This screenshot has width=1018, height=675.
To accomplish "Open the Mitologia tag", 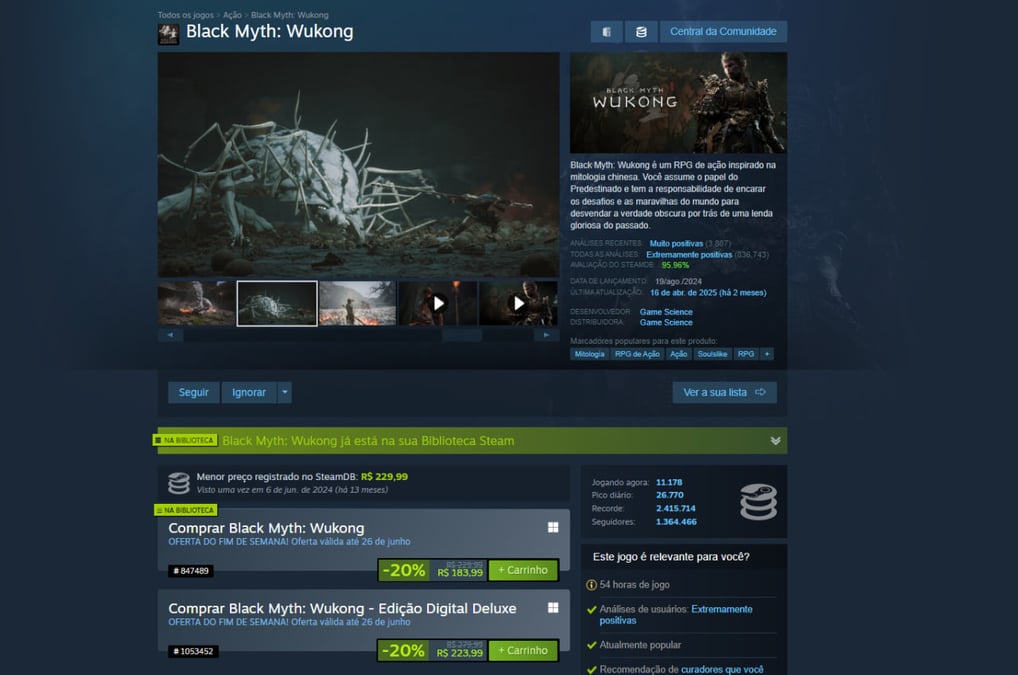I will click(x=590, y=354).
